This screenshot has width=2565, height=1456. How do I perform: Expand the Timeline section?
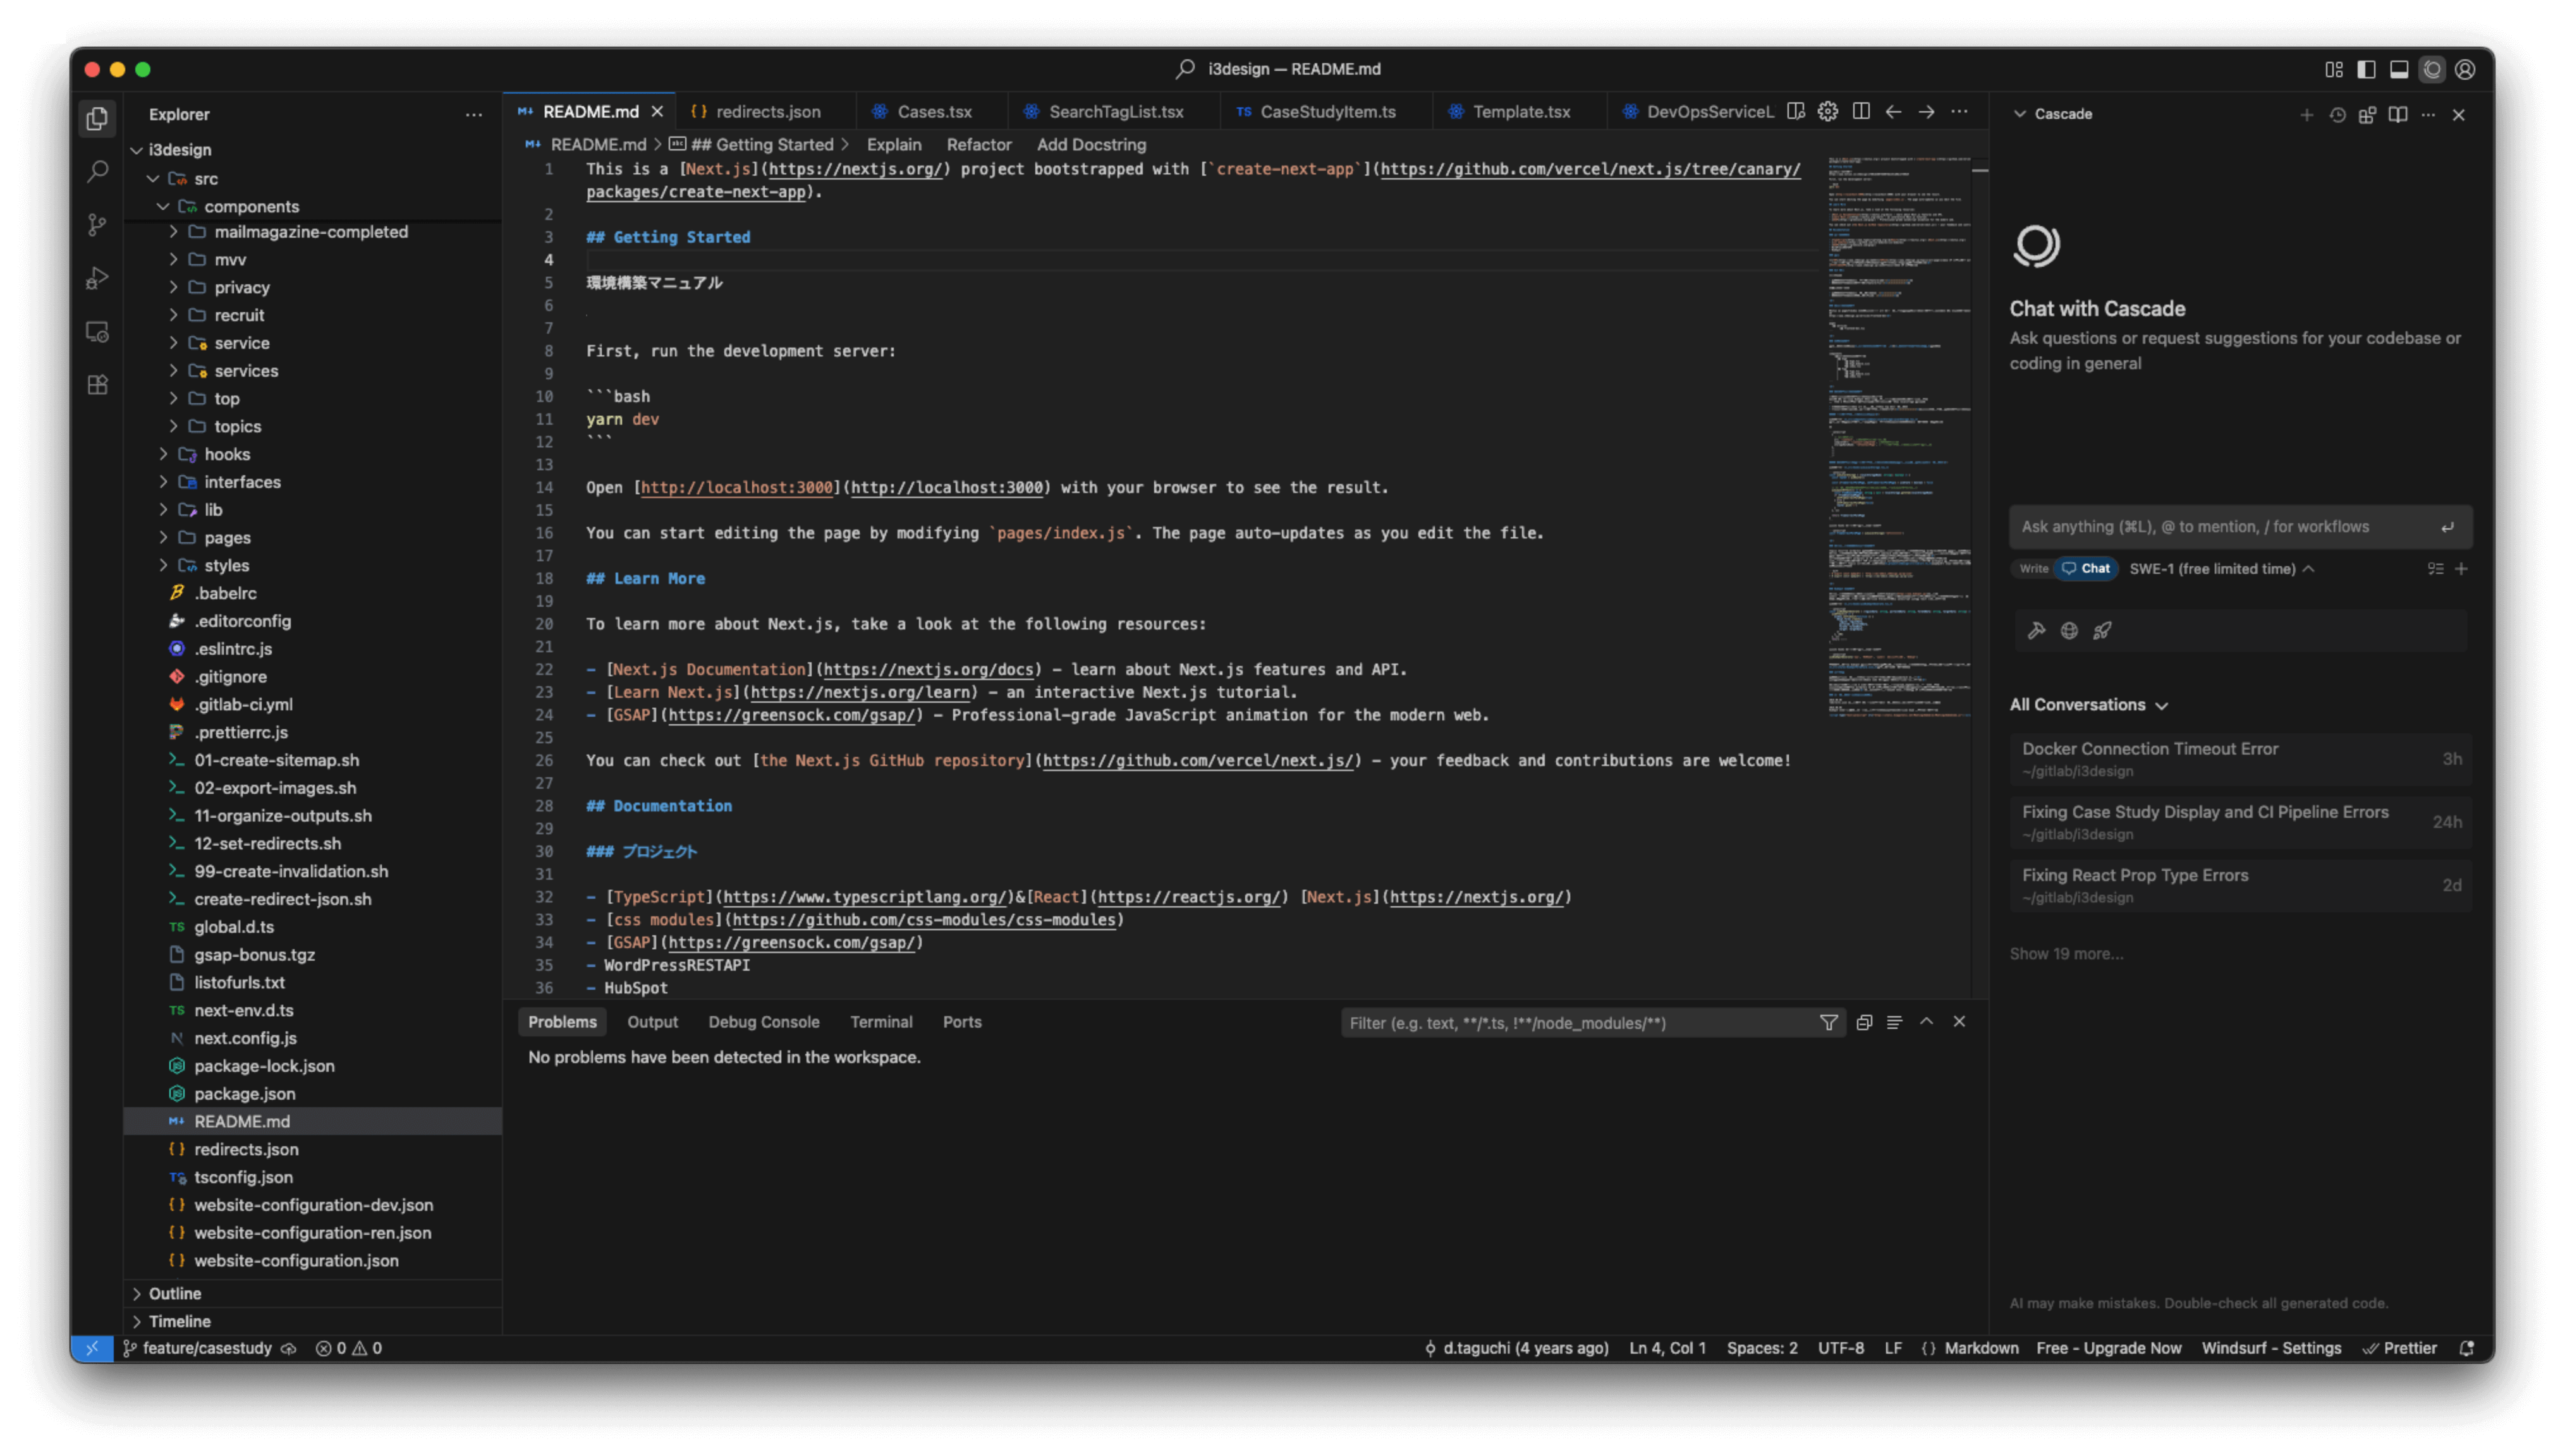click(179, 1321)
